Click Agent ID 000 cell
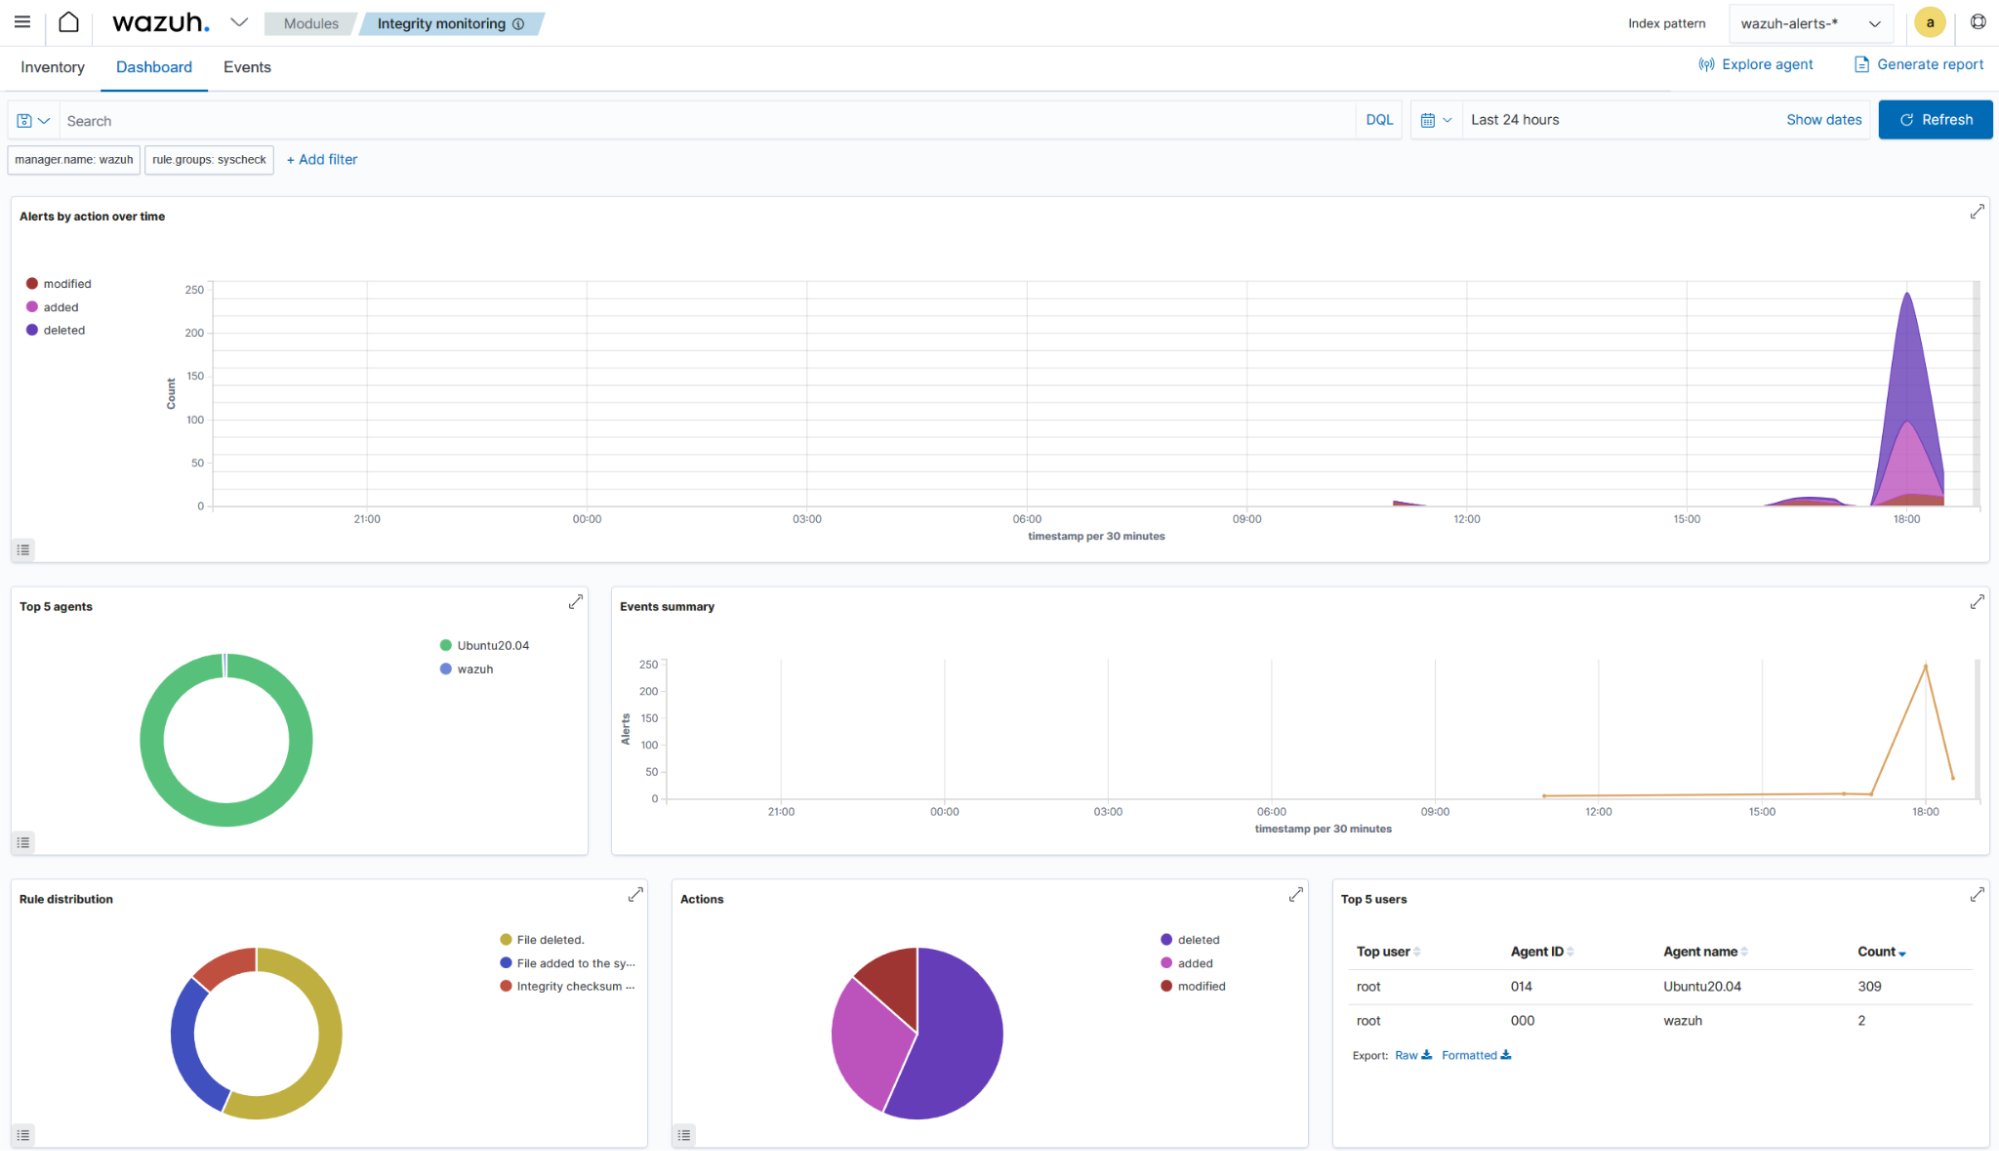 (1522, 1021)
